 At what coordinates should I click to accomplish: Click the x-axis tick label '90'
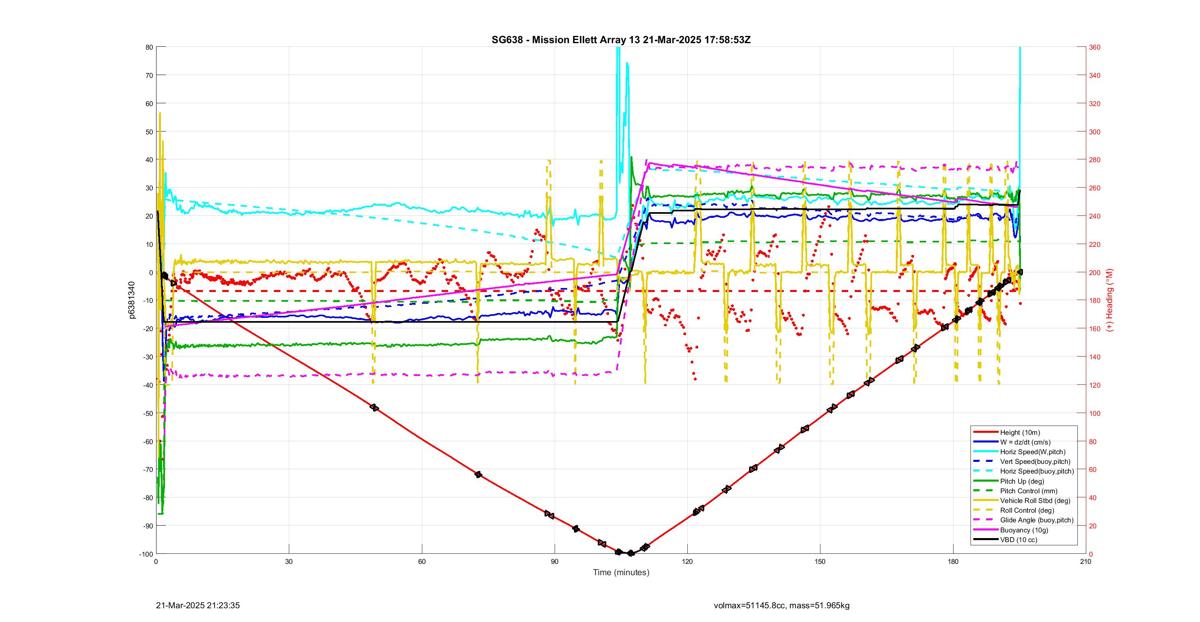click(554, 562)
